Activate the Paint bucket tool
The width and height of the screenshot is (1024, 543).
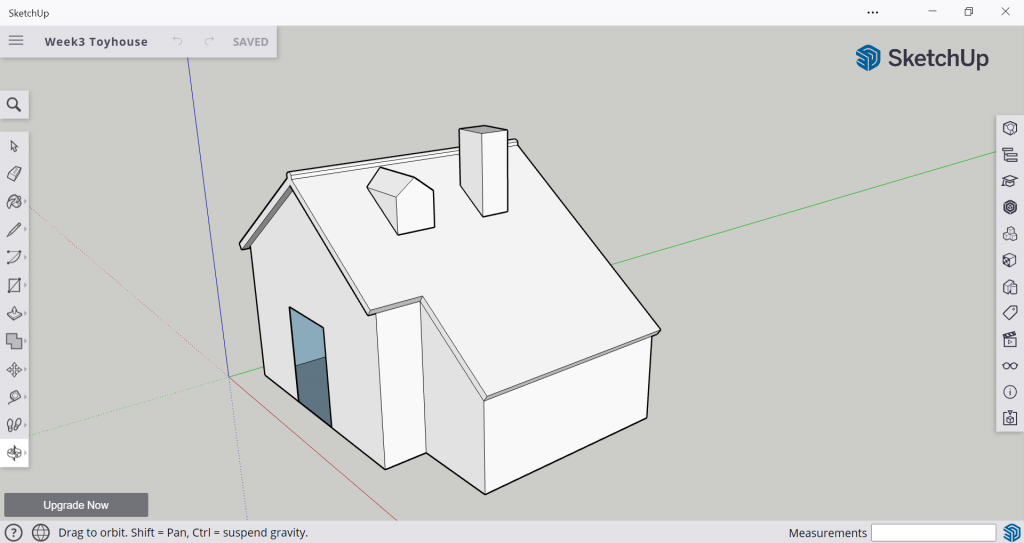pyautogui.click(x=14, y=201)
